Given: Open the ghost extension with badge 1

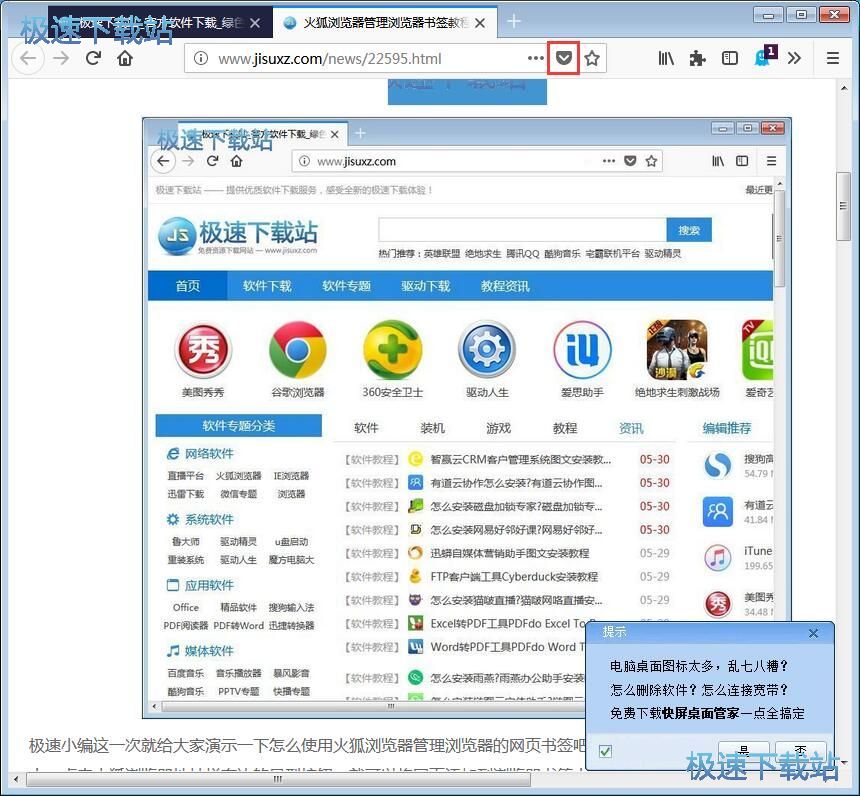Looking at the screenshot, I should click(764, 56).
